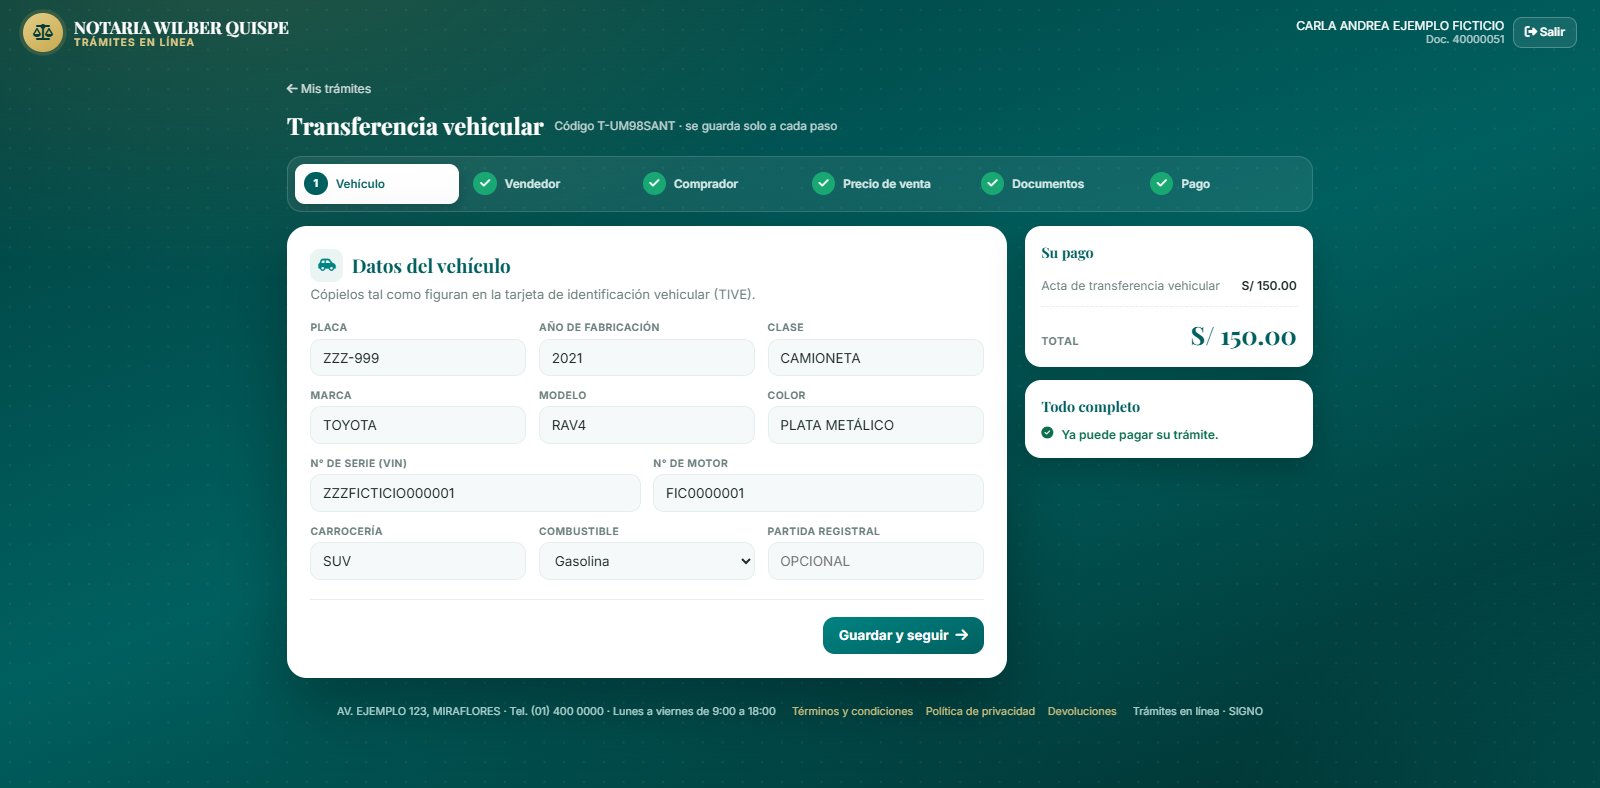Open the Combustible dropdown showing Gasolina
The image size is (1600, 788).
coord(647,561)
